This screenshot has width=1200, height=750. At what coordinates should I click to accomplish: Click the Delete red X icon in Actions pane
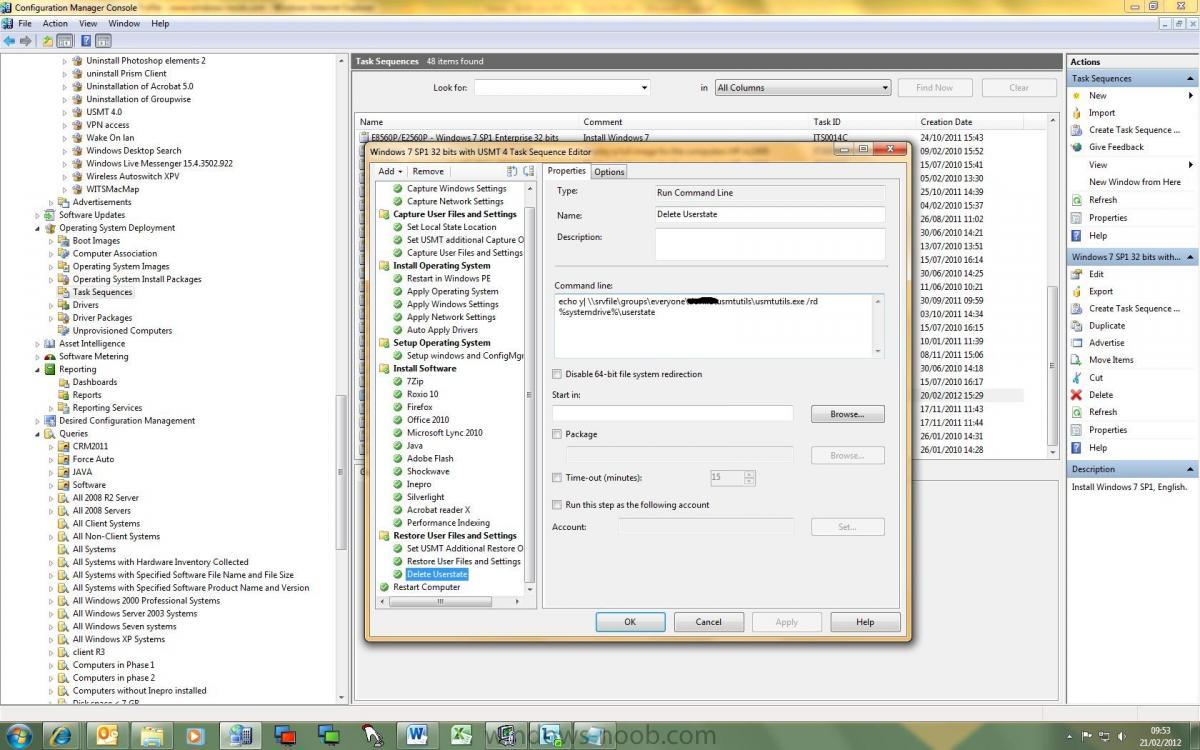1076,395
